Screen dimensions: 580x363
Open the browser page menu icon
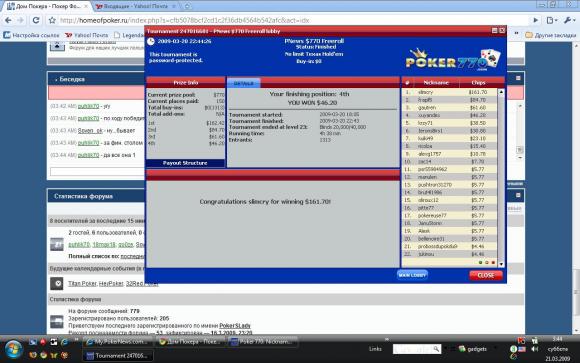point(551,20)
